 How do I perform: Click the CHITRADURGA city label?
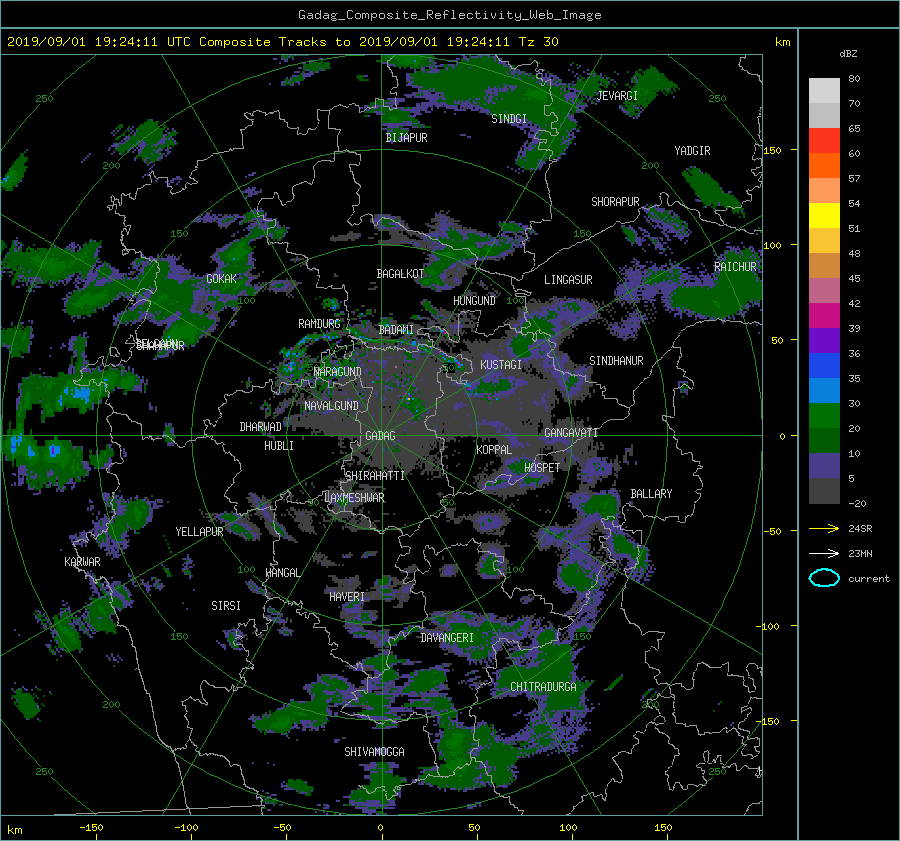coord(543,687)
